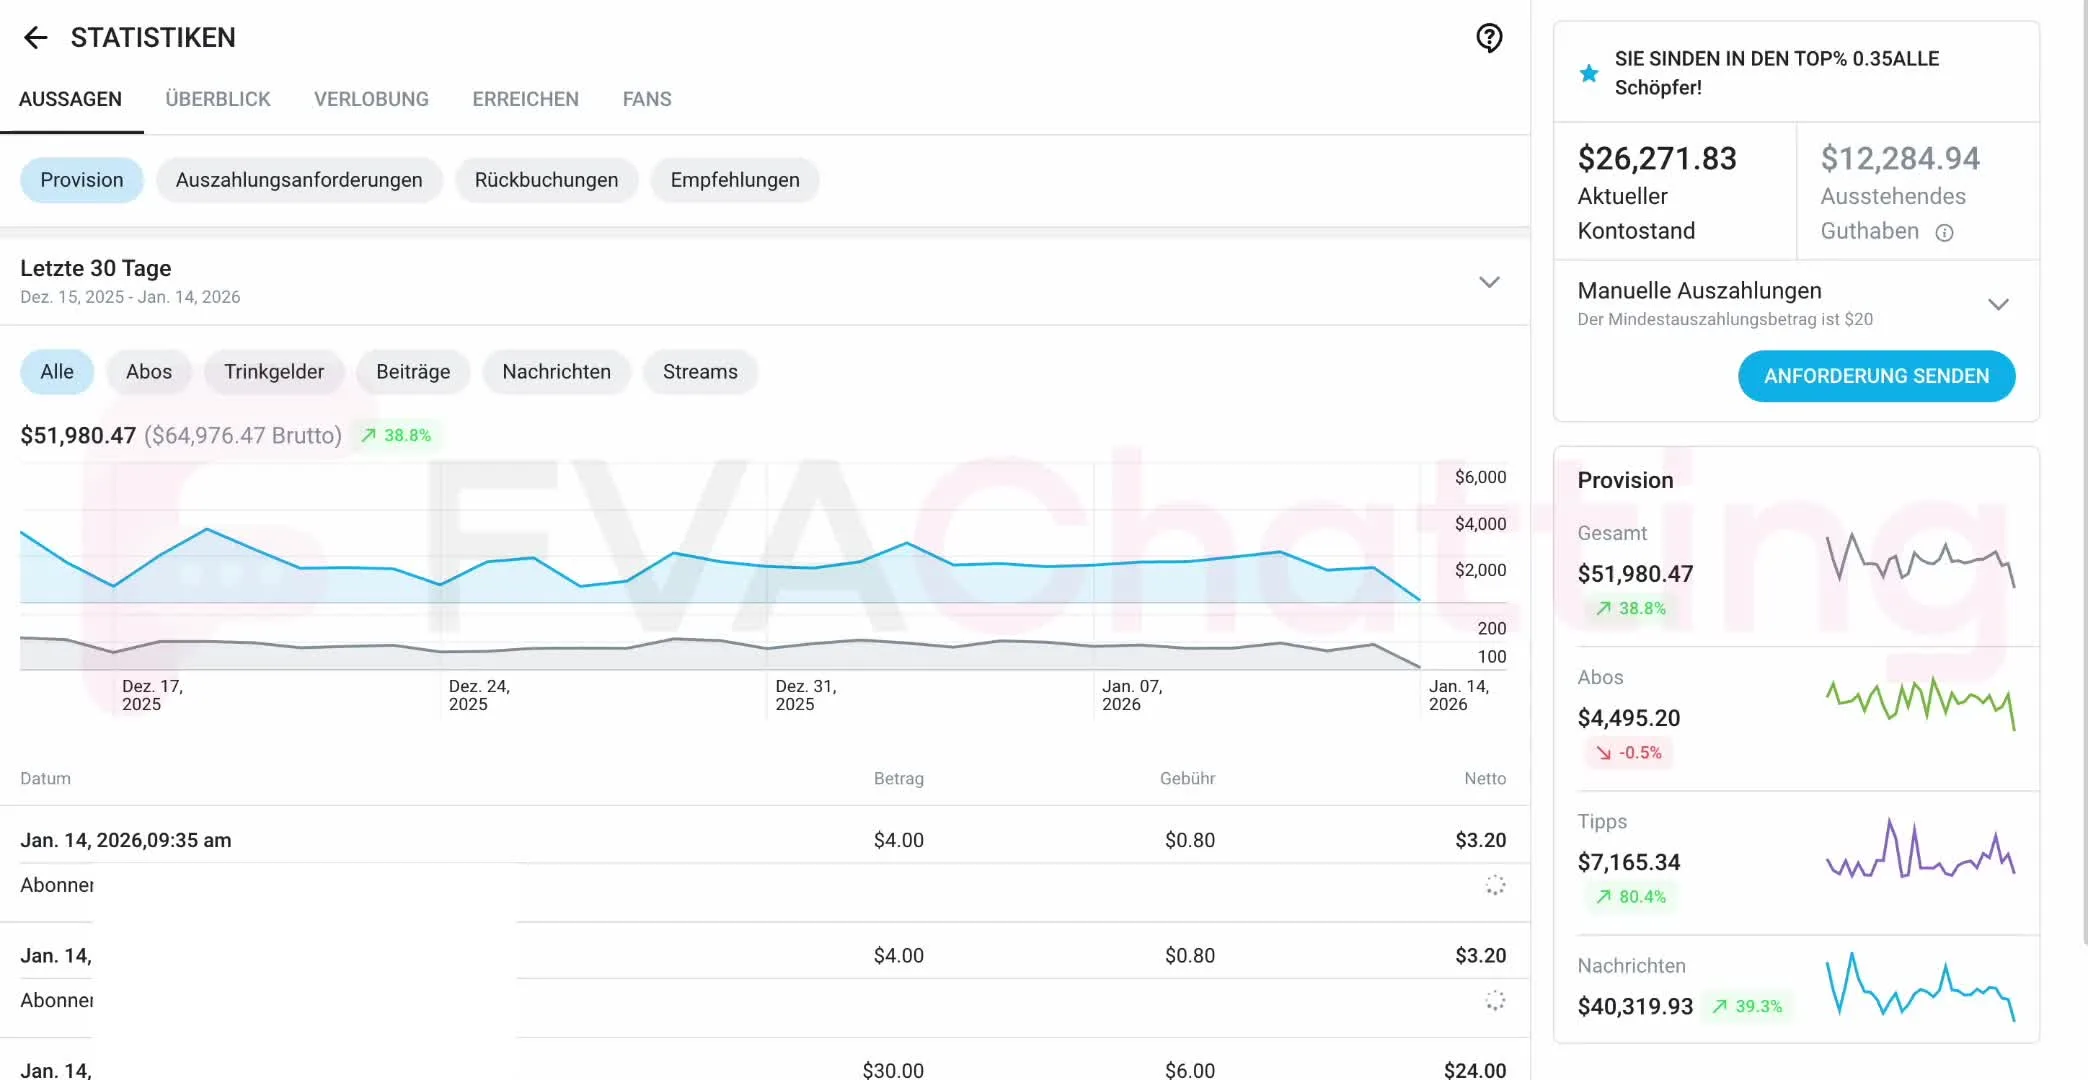Click the info icon beside Ausstehendes Guthaben
Viewport: 2088px width, 1080px height.
(1944, 233)
